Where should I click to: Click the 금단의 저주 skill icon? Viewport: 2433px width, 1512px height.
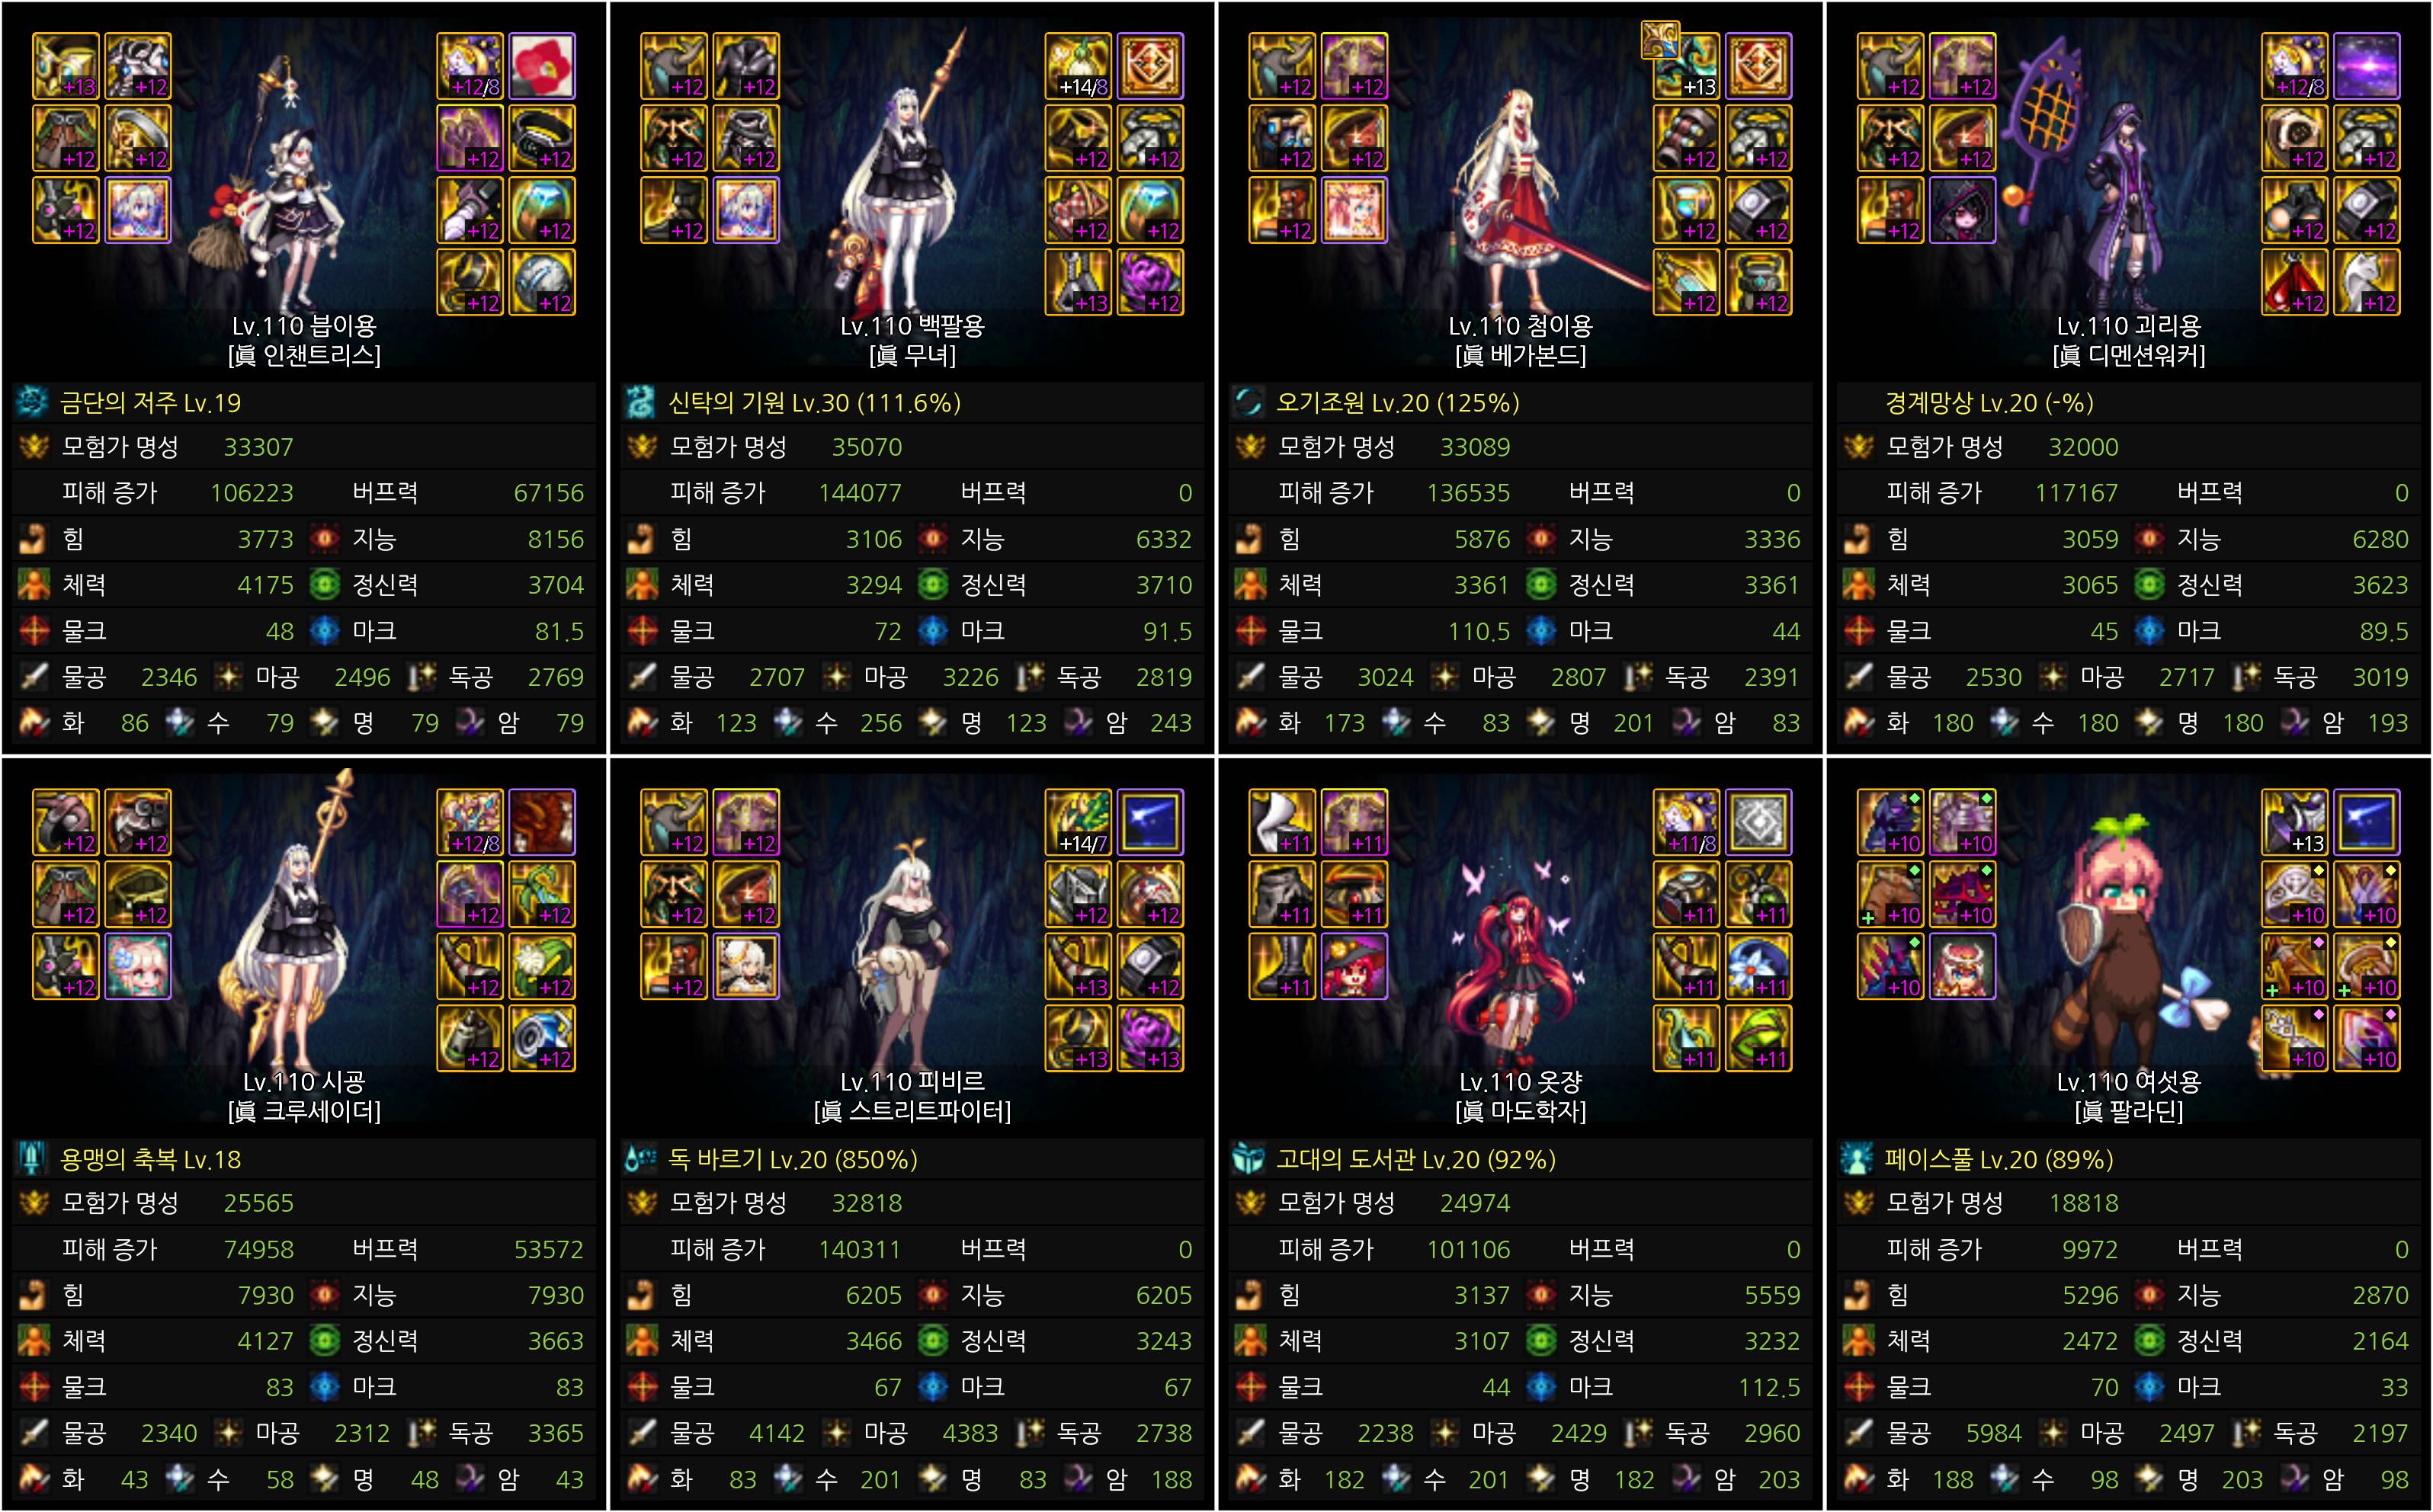pos(33,403)
